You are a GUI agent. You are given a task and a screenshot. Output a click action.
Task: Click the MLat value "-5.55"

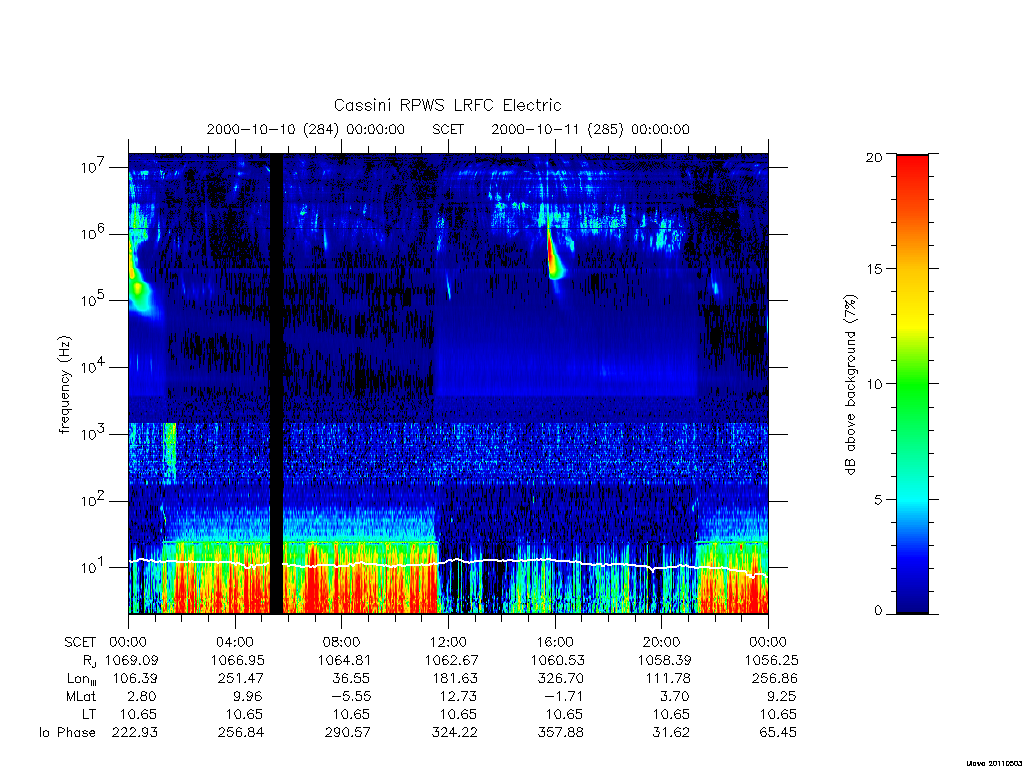(351, 696)
